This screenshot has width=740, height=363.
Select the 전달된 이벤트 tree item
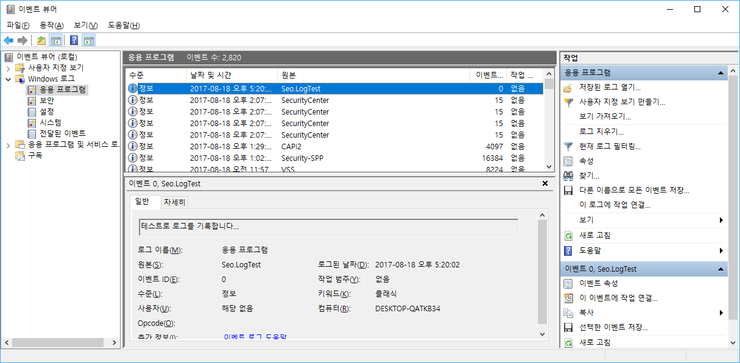[x=62, y=134]
